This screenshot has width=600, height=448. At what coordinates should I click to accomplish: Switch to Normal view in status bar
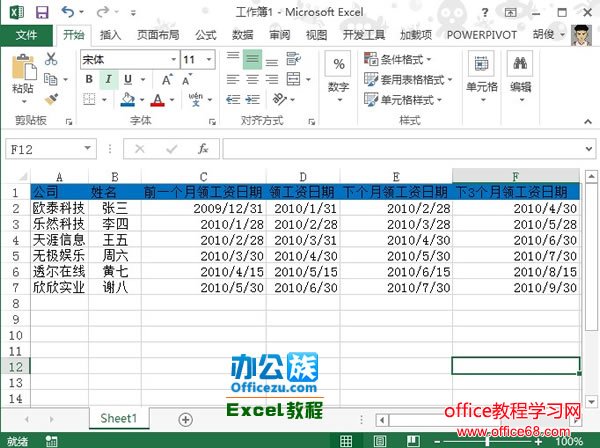click(346, 441)
